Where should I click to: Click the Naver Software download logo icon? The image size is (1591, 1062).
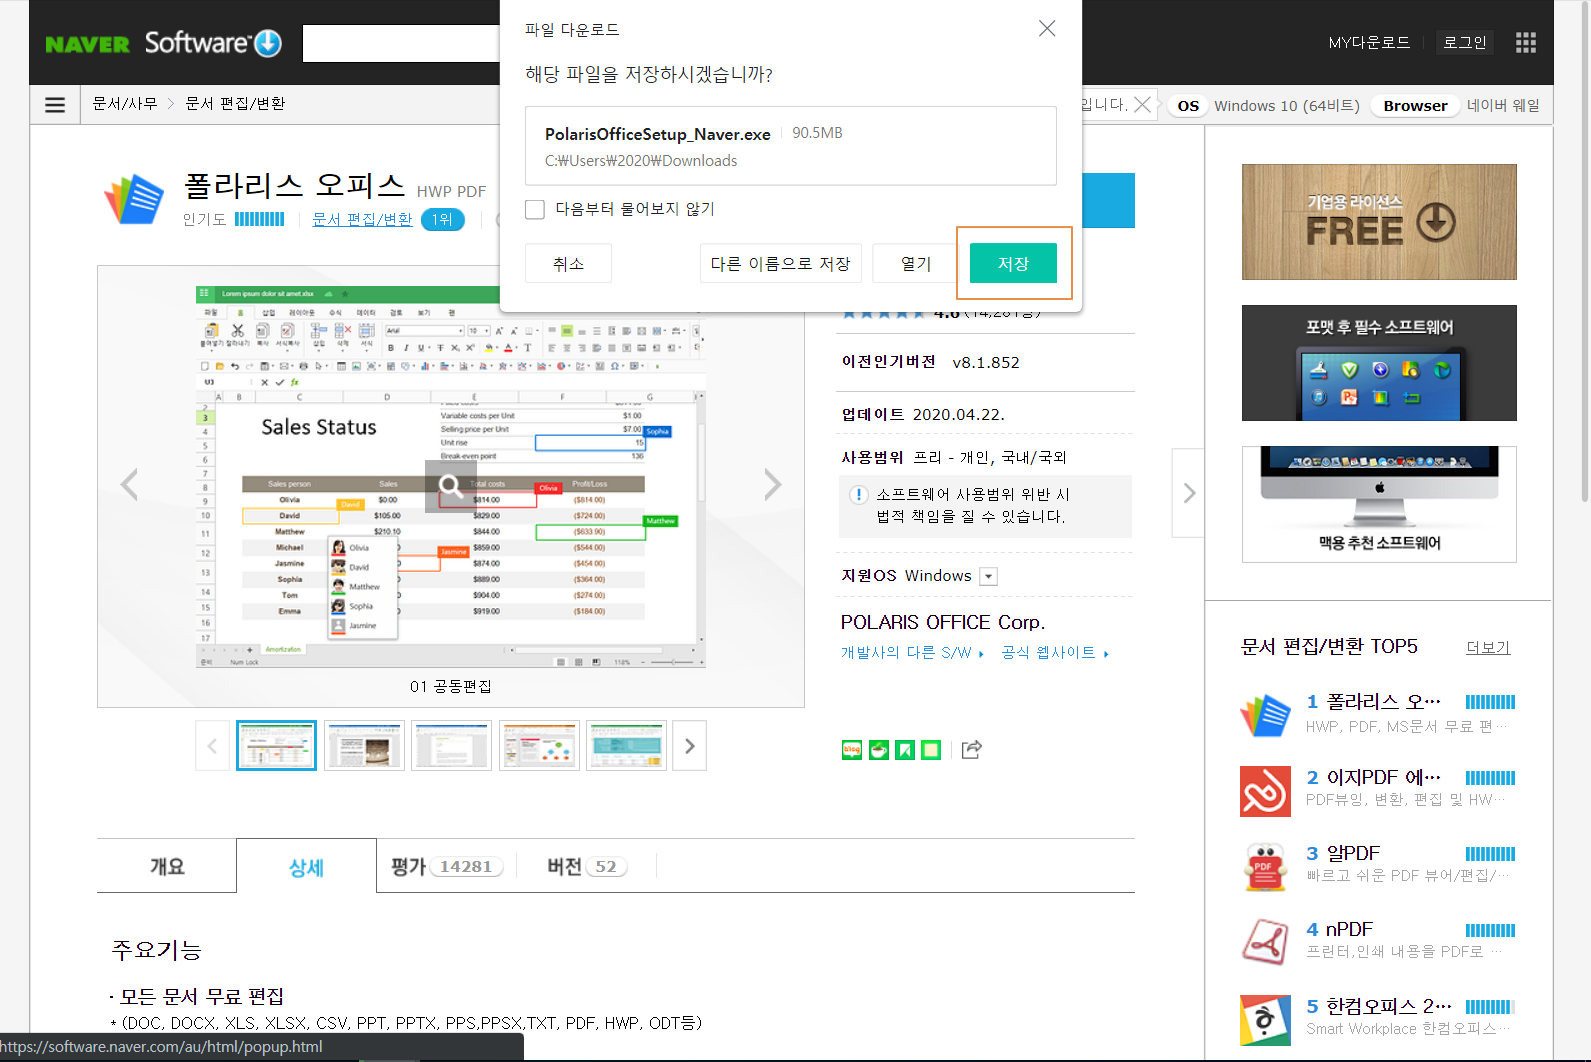pos(268,43)
